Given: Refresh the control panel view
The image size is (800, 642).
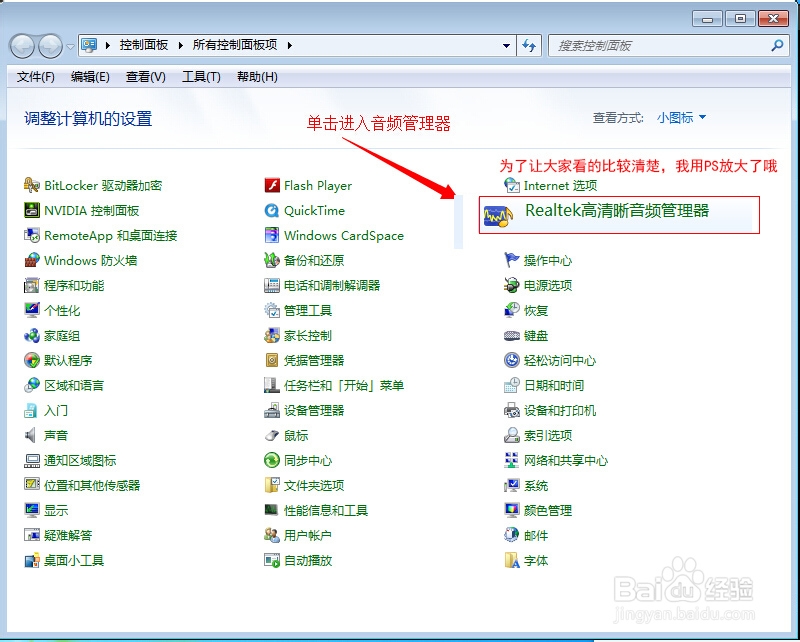Looking at the screenshot, I should (529, 45).
